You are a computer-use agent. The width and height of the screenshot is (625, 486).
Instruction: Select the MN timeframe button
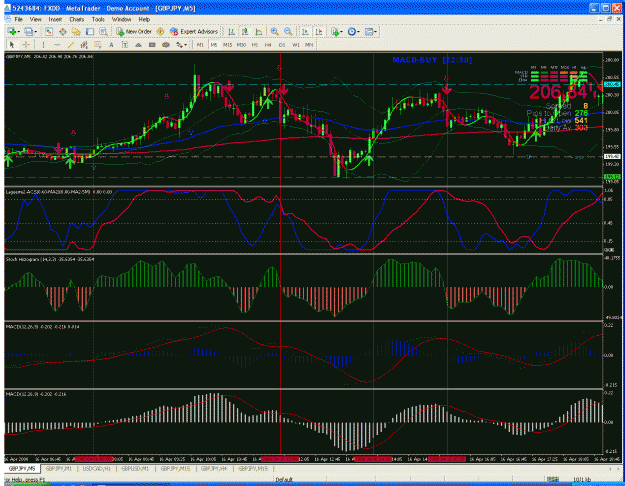pos(309,45)
